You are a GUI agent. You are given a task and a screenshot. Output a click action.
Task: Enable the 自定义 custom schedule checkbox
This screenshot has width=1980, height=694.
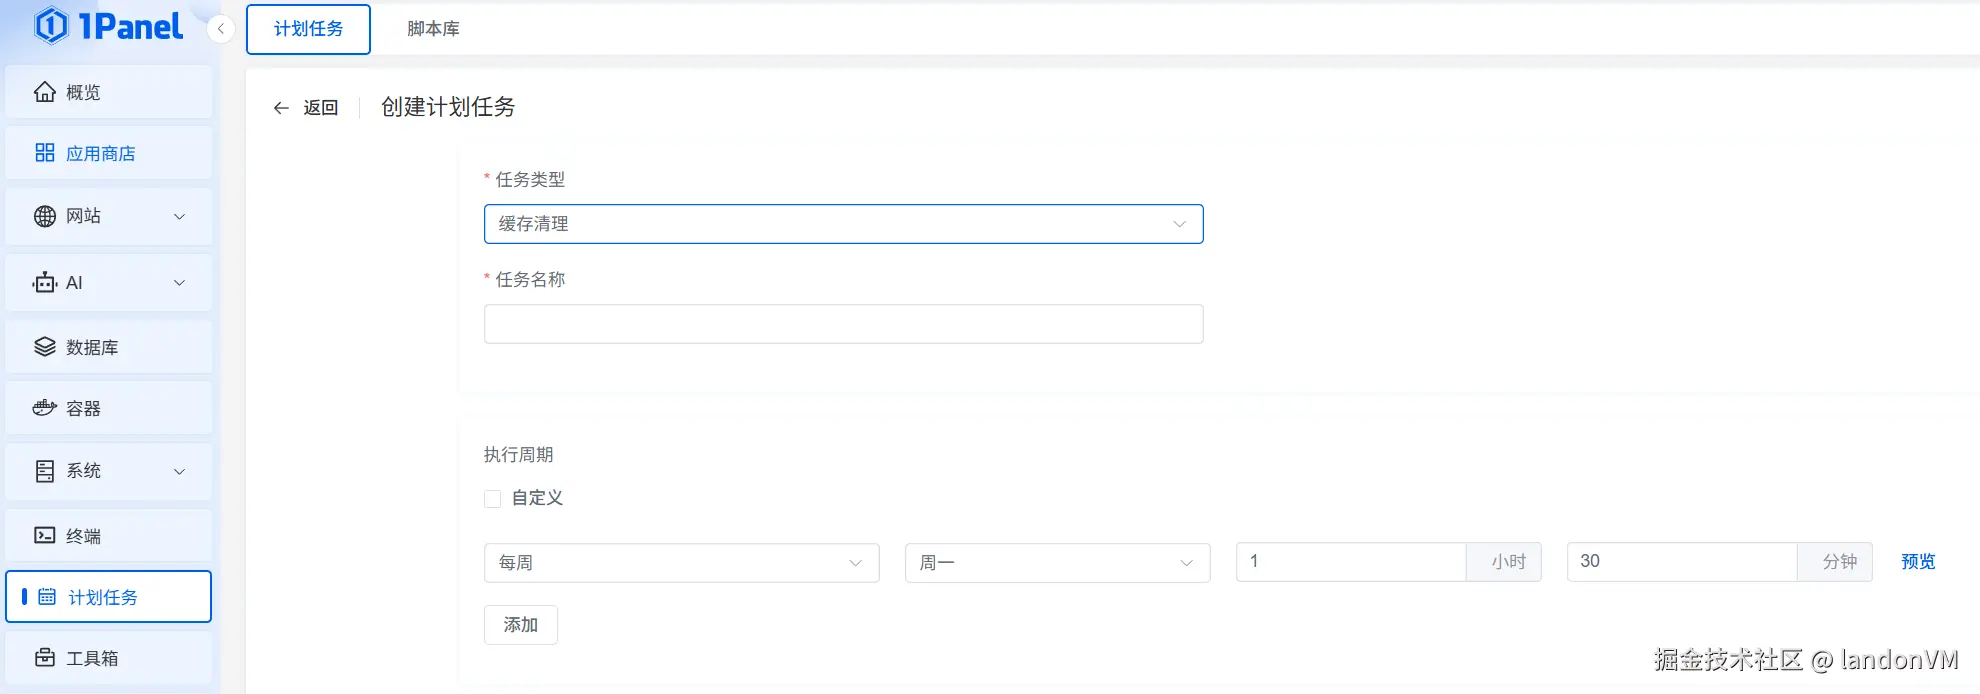point(492,498)
